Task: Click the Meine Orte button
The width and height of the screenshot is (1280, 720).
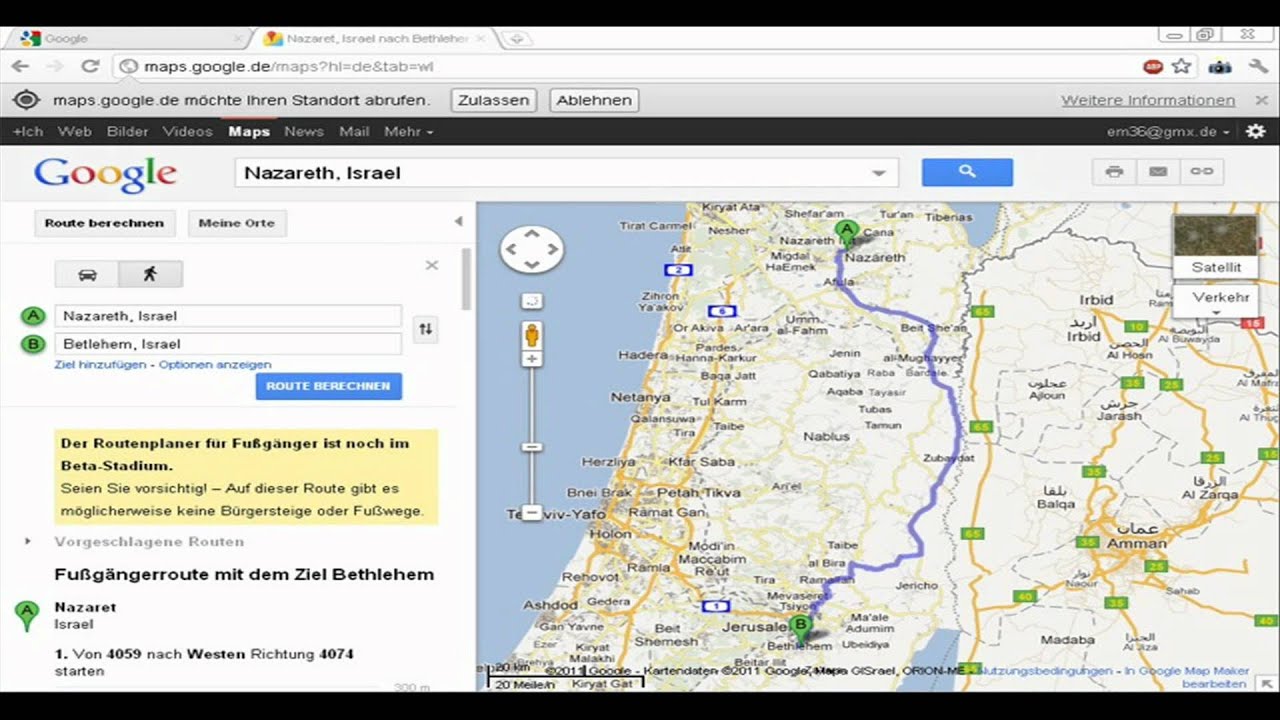Action: pos(236,223)
